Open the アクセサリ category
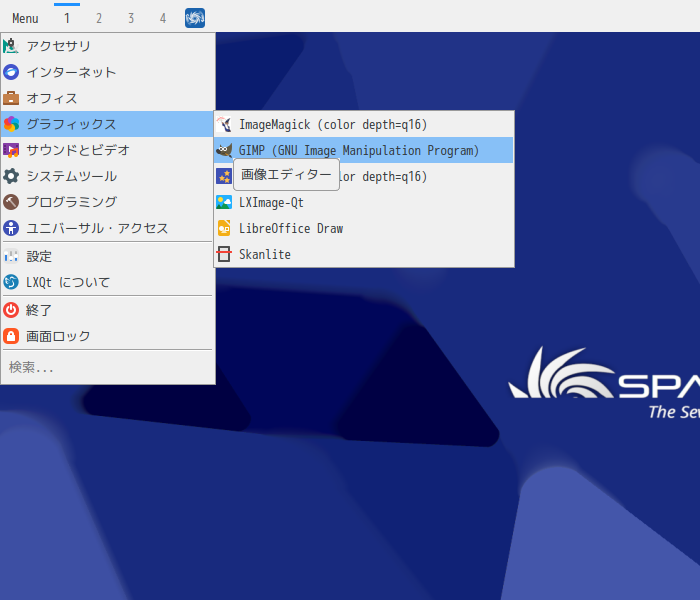Image resolution: width=700 pixels, height=600 pixels. click(107, 46)
